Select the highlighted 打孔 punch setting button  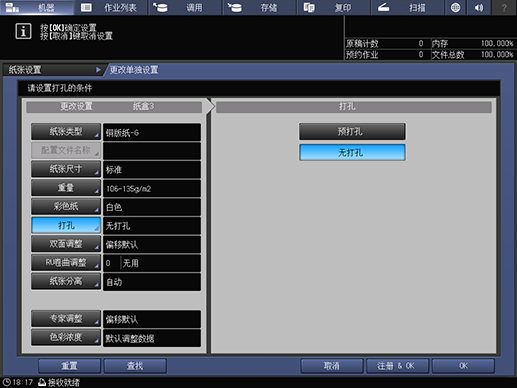[x=66, y=225]
